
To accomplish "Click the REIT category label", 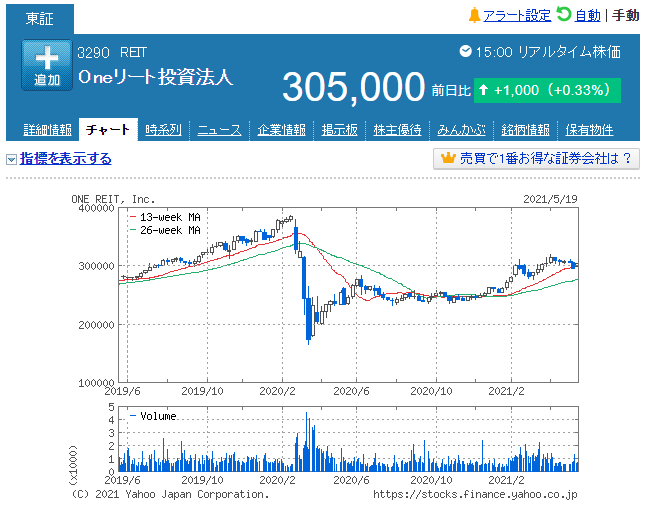I will click(x=133, y=52).
